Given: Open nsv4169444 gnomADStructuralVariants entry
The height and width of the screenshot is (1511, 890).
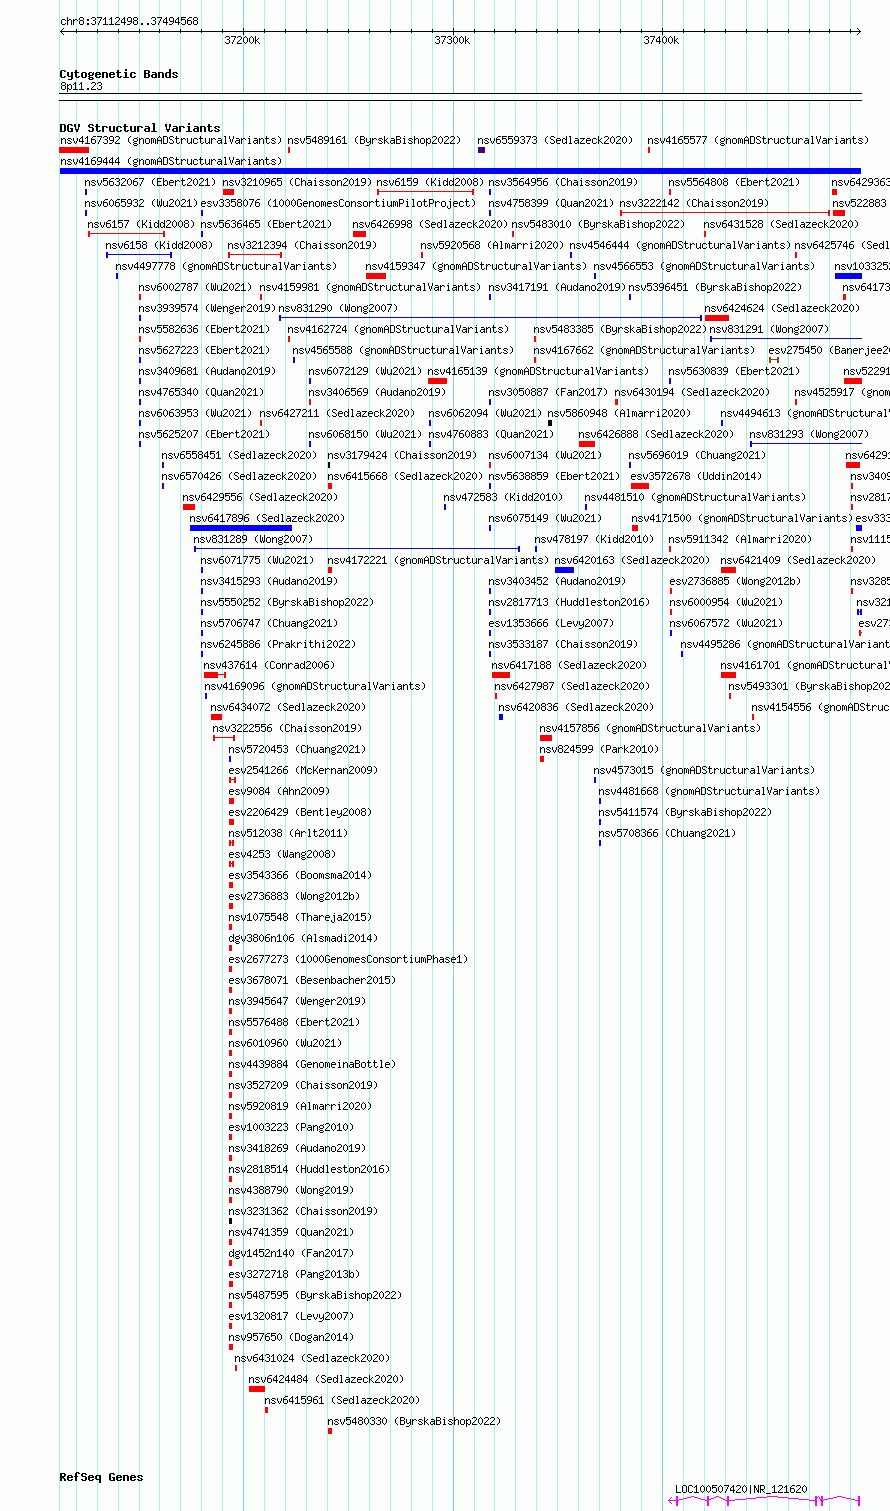Looking at the screenshot, I should [x=171, y=161].
